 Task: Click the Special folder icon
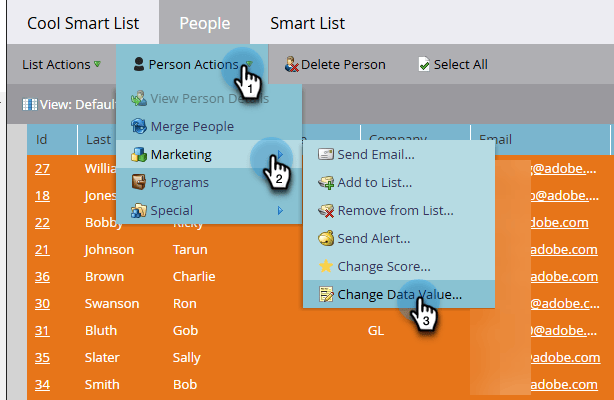point(139,210)
